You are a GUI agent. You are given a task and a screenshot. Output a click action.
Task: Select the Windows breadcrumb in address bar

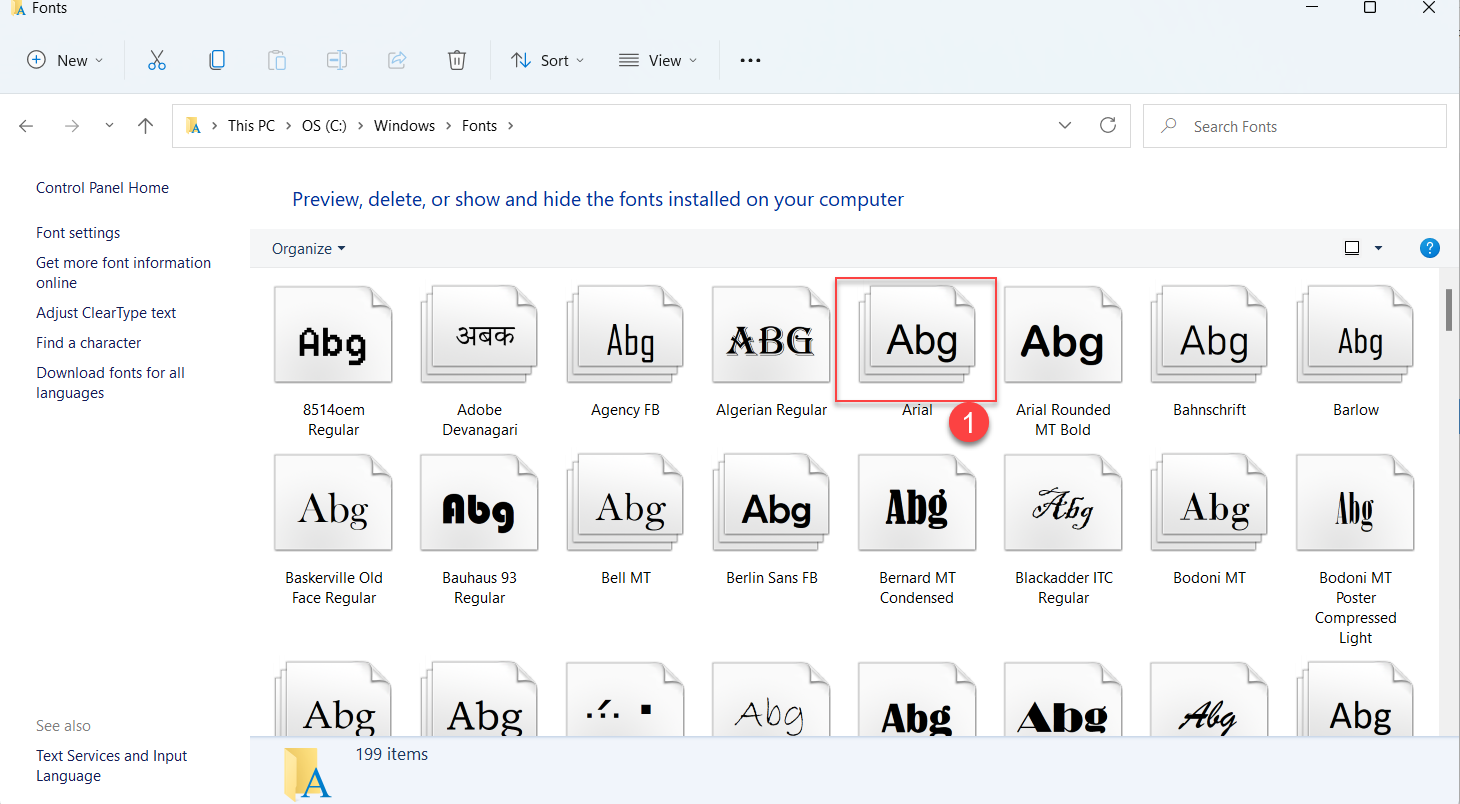pos(404,126)
